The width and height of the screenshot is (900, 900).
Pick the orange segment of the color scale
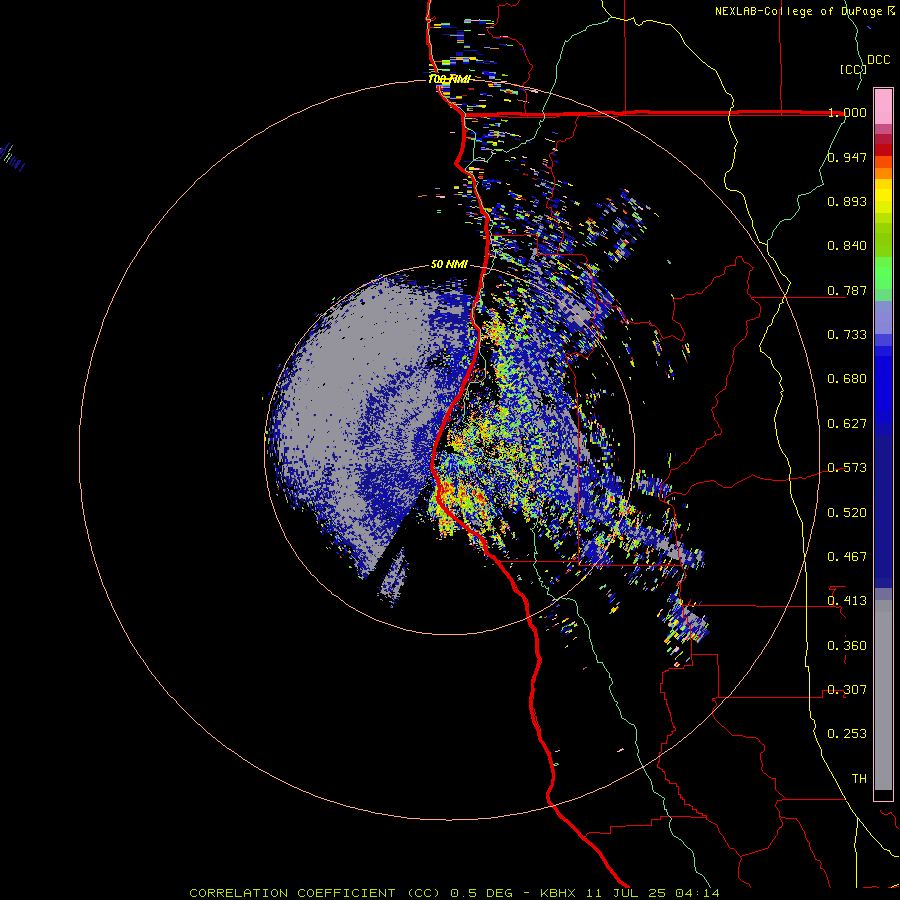coord(883,168)
